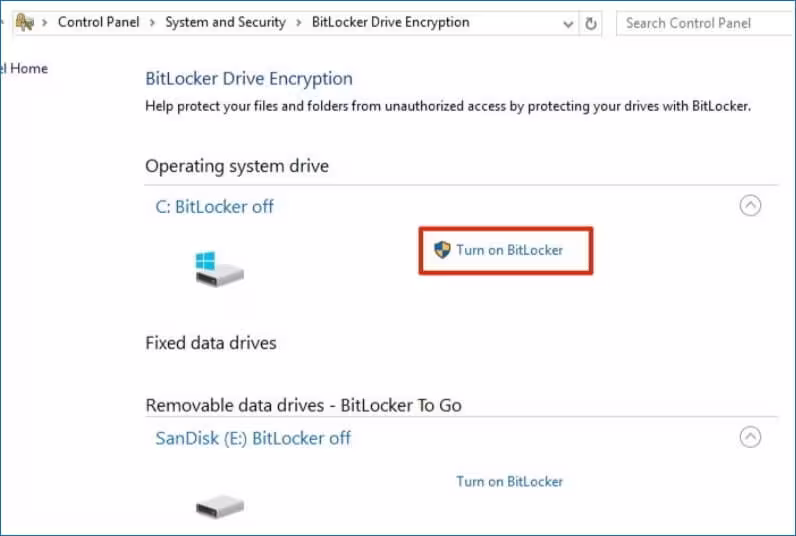796x536 pixels.
Task: Navigate to System and Security breadcrumb
Action: click(x=225, y=22)
